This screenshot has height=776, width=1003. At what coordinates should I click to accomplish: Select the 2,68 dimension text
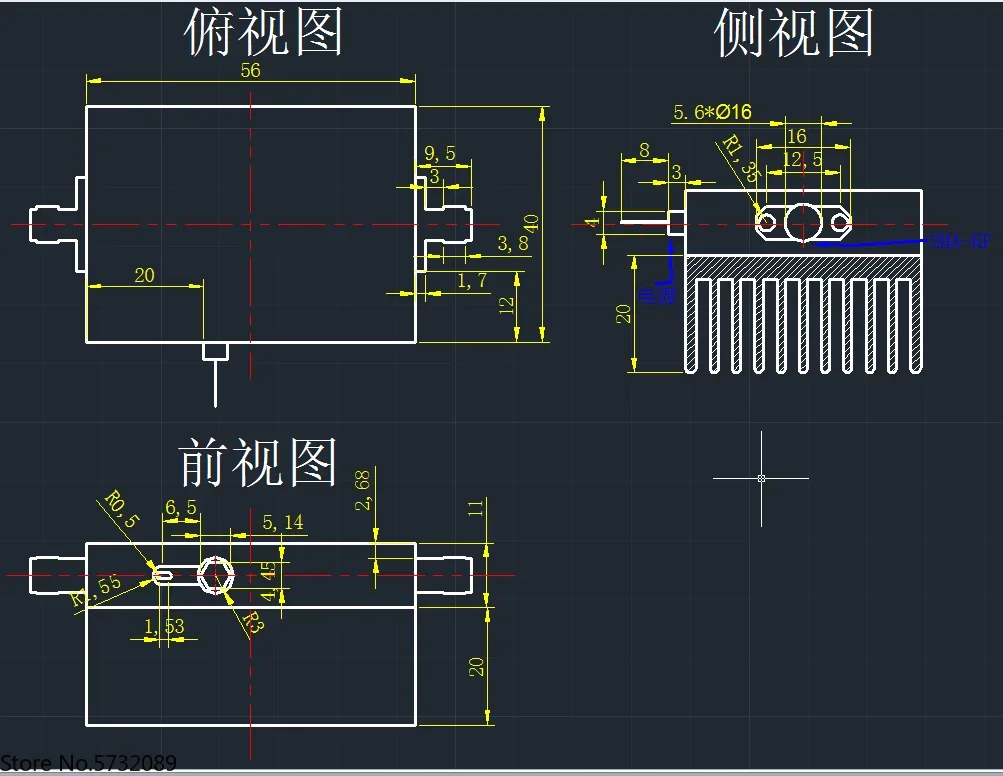click(x=362, y=489)
